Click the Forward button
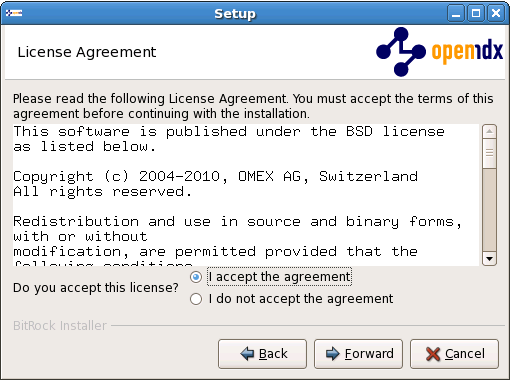The height and width of the screenshot is (380, 510). (358, 354)
